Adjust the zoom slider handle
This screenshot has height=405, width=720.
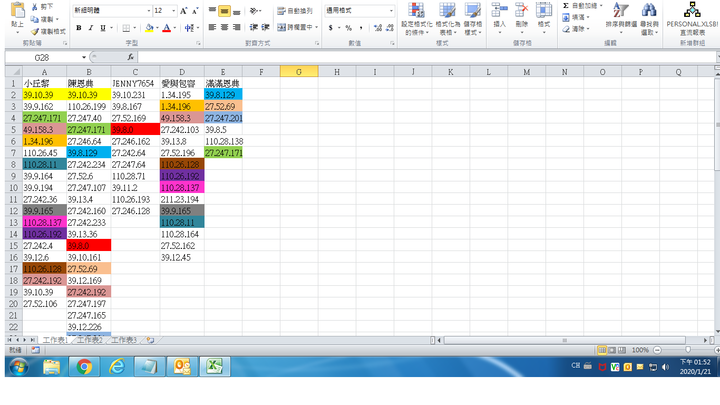687,350
